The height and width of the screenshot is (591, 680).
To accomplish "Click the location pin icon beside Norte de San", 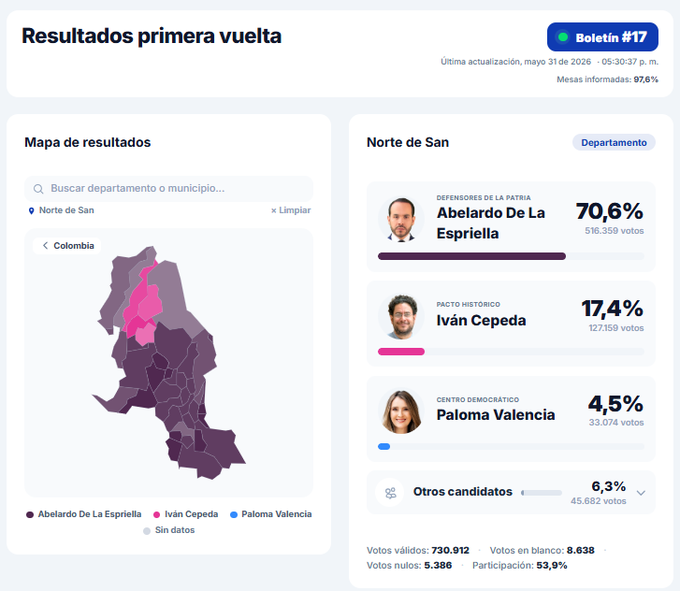I will [31, 211].
